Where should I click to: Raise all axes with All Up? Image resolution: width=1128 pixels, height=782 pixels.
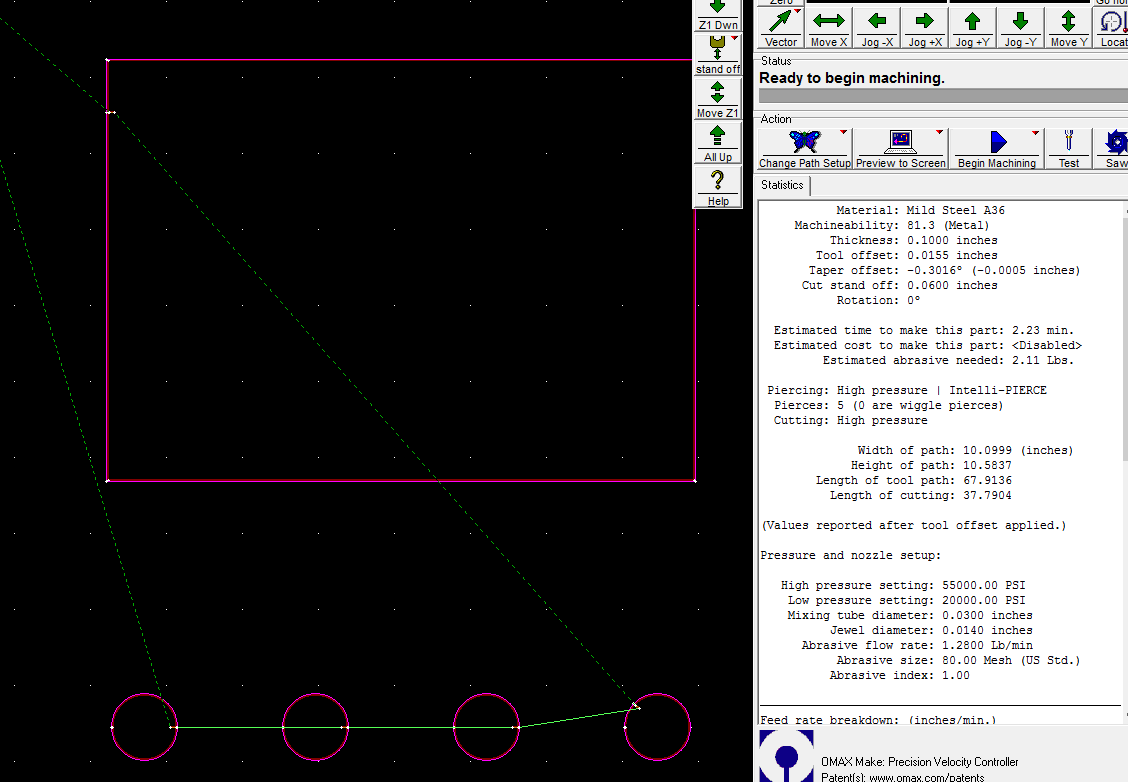click(x=717, y=143)
